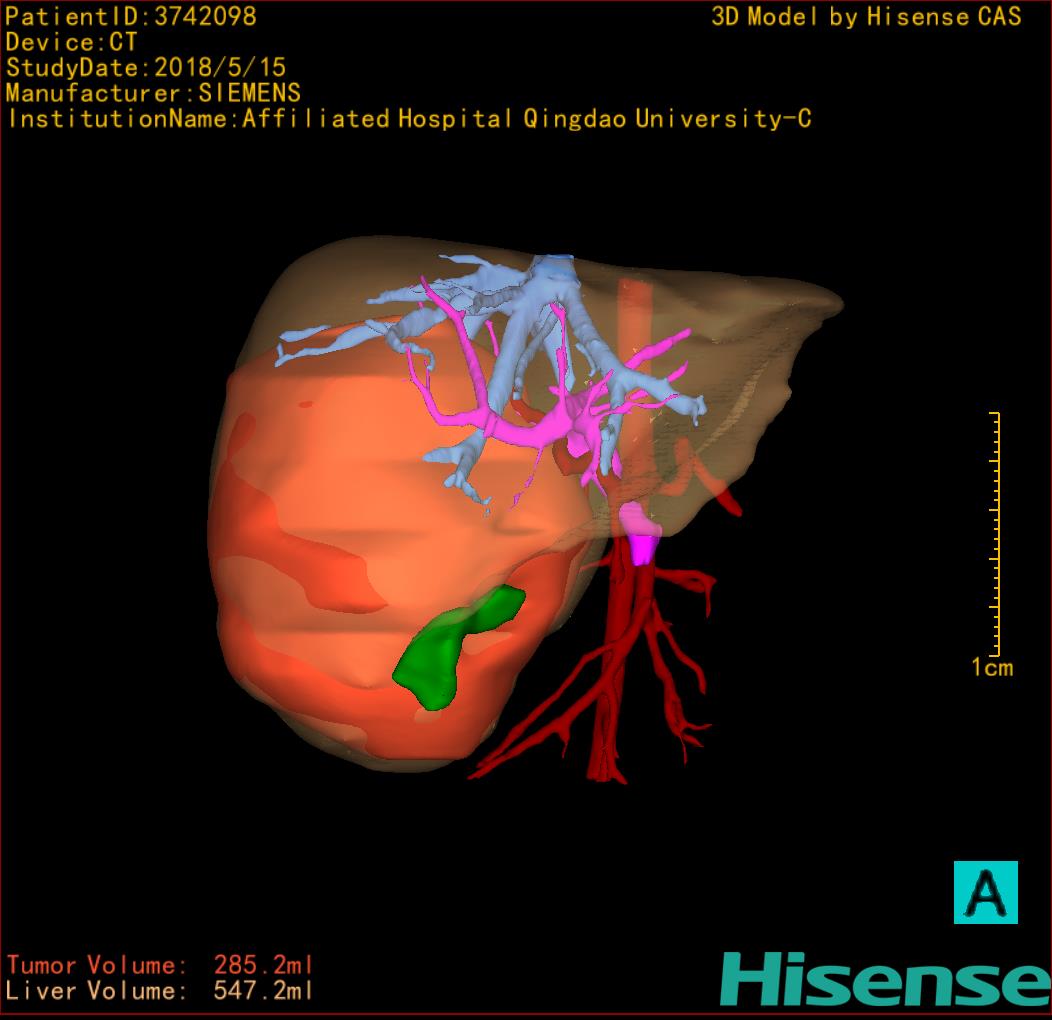Click the '1cm' scale label
This screenshot has height=1020, width=1052.
[x=991, y=668]
